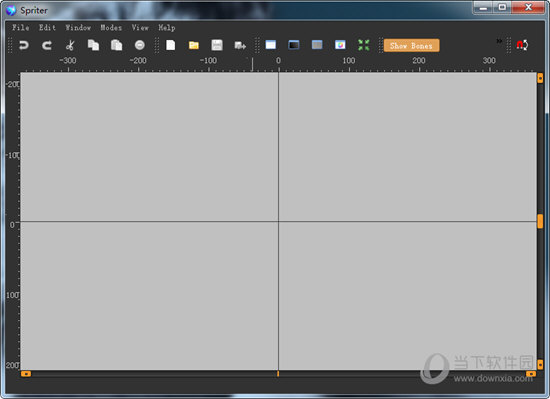
Task: Click the round delete icon
Action: point(140,45)
